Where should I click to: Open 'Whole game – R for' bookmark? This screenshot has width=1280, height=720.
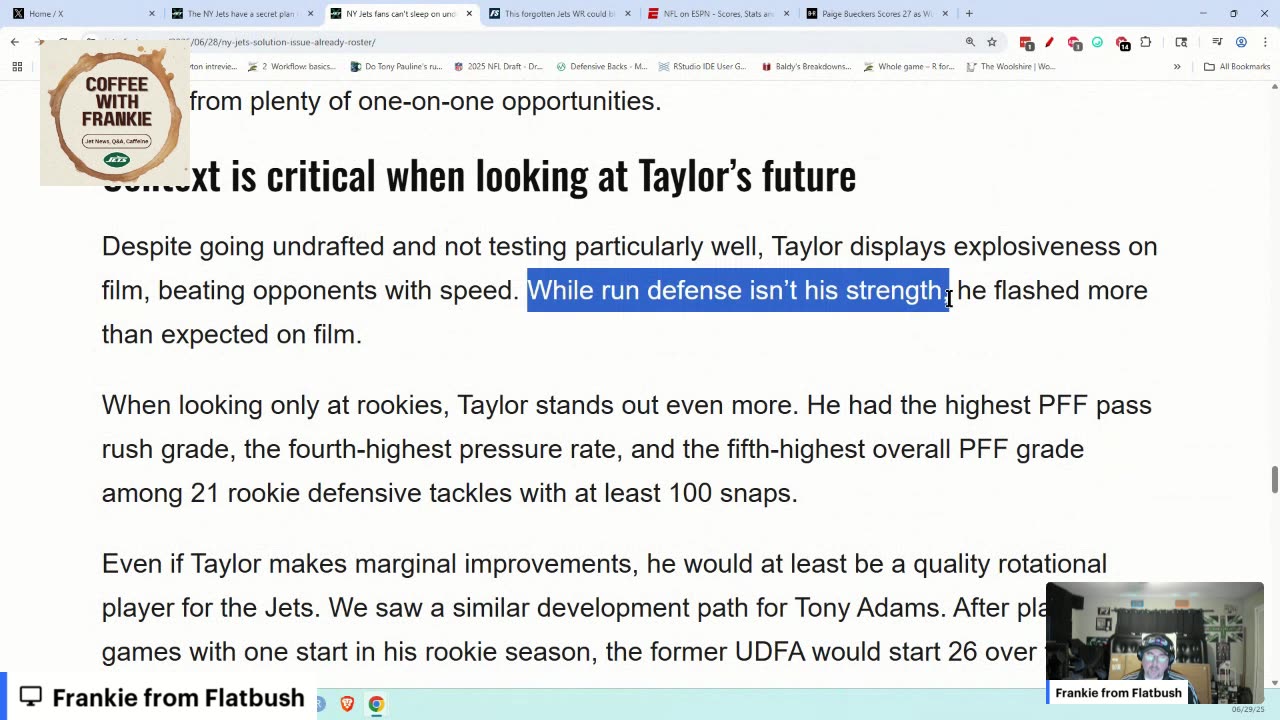pyautogui.click(x=908, y=67)
